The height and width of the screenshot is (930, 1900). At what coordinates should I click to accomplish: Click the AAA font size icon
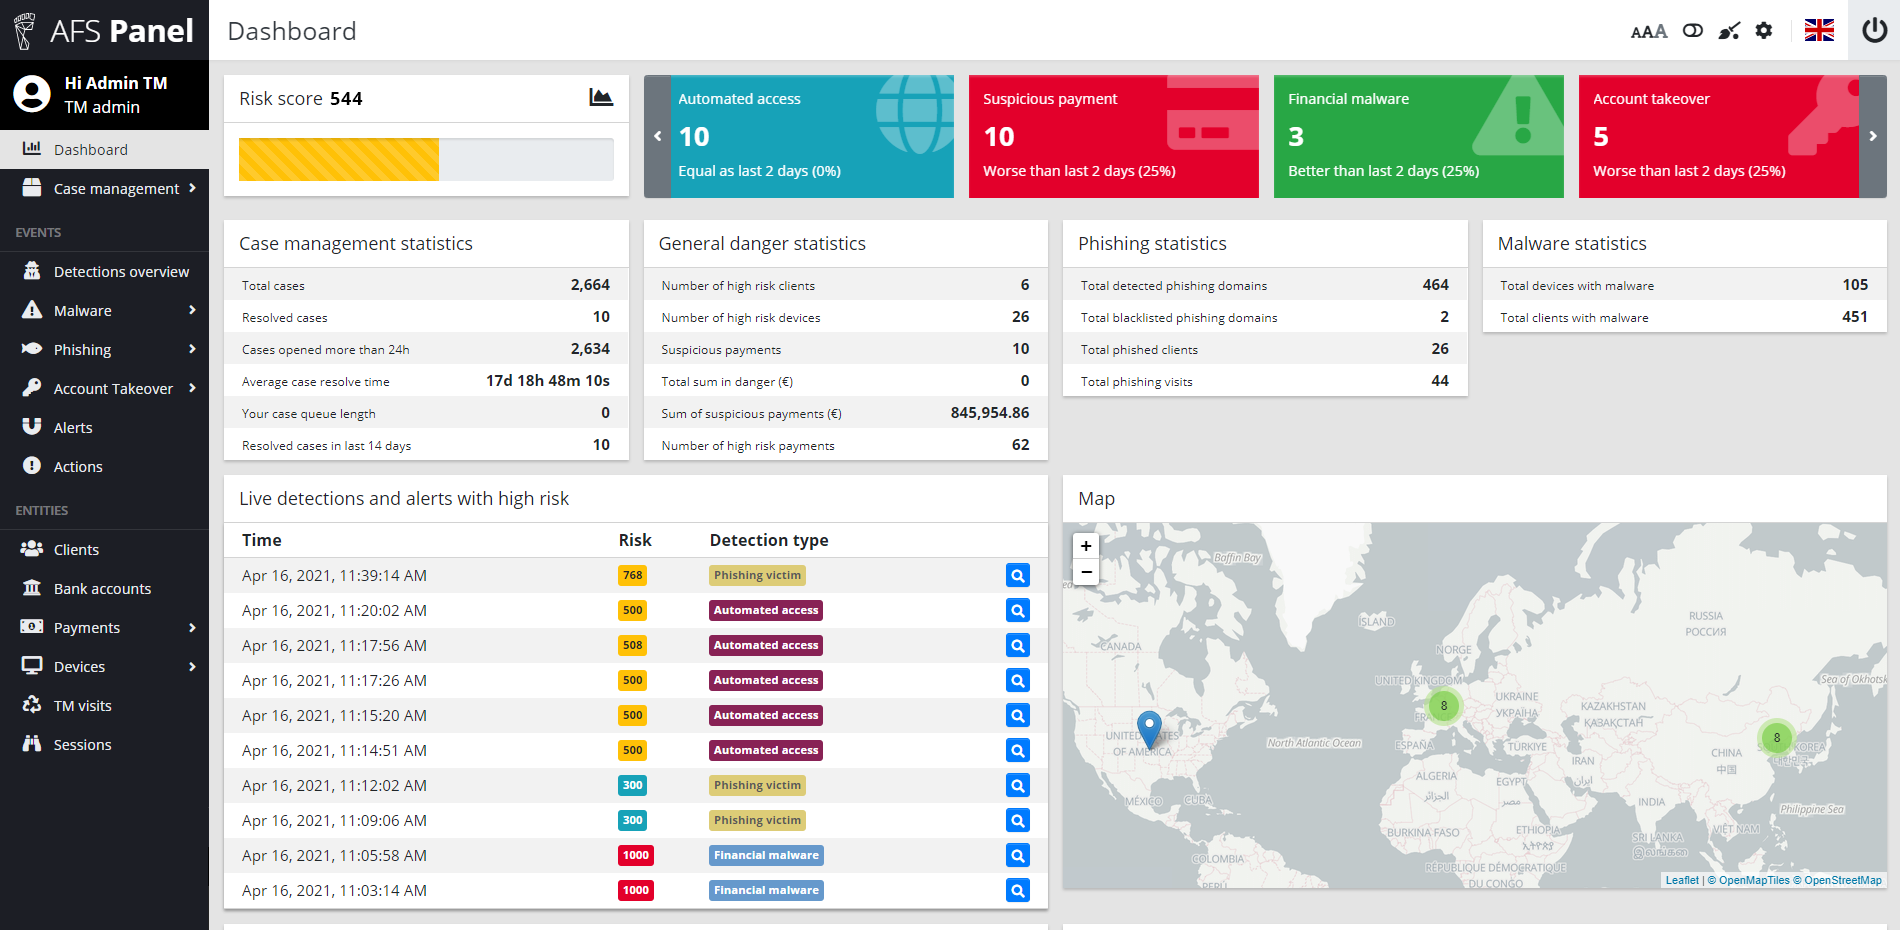click(x=1647, y=31)
